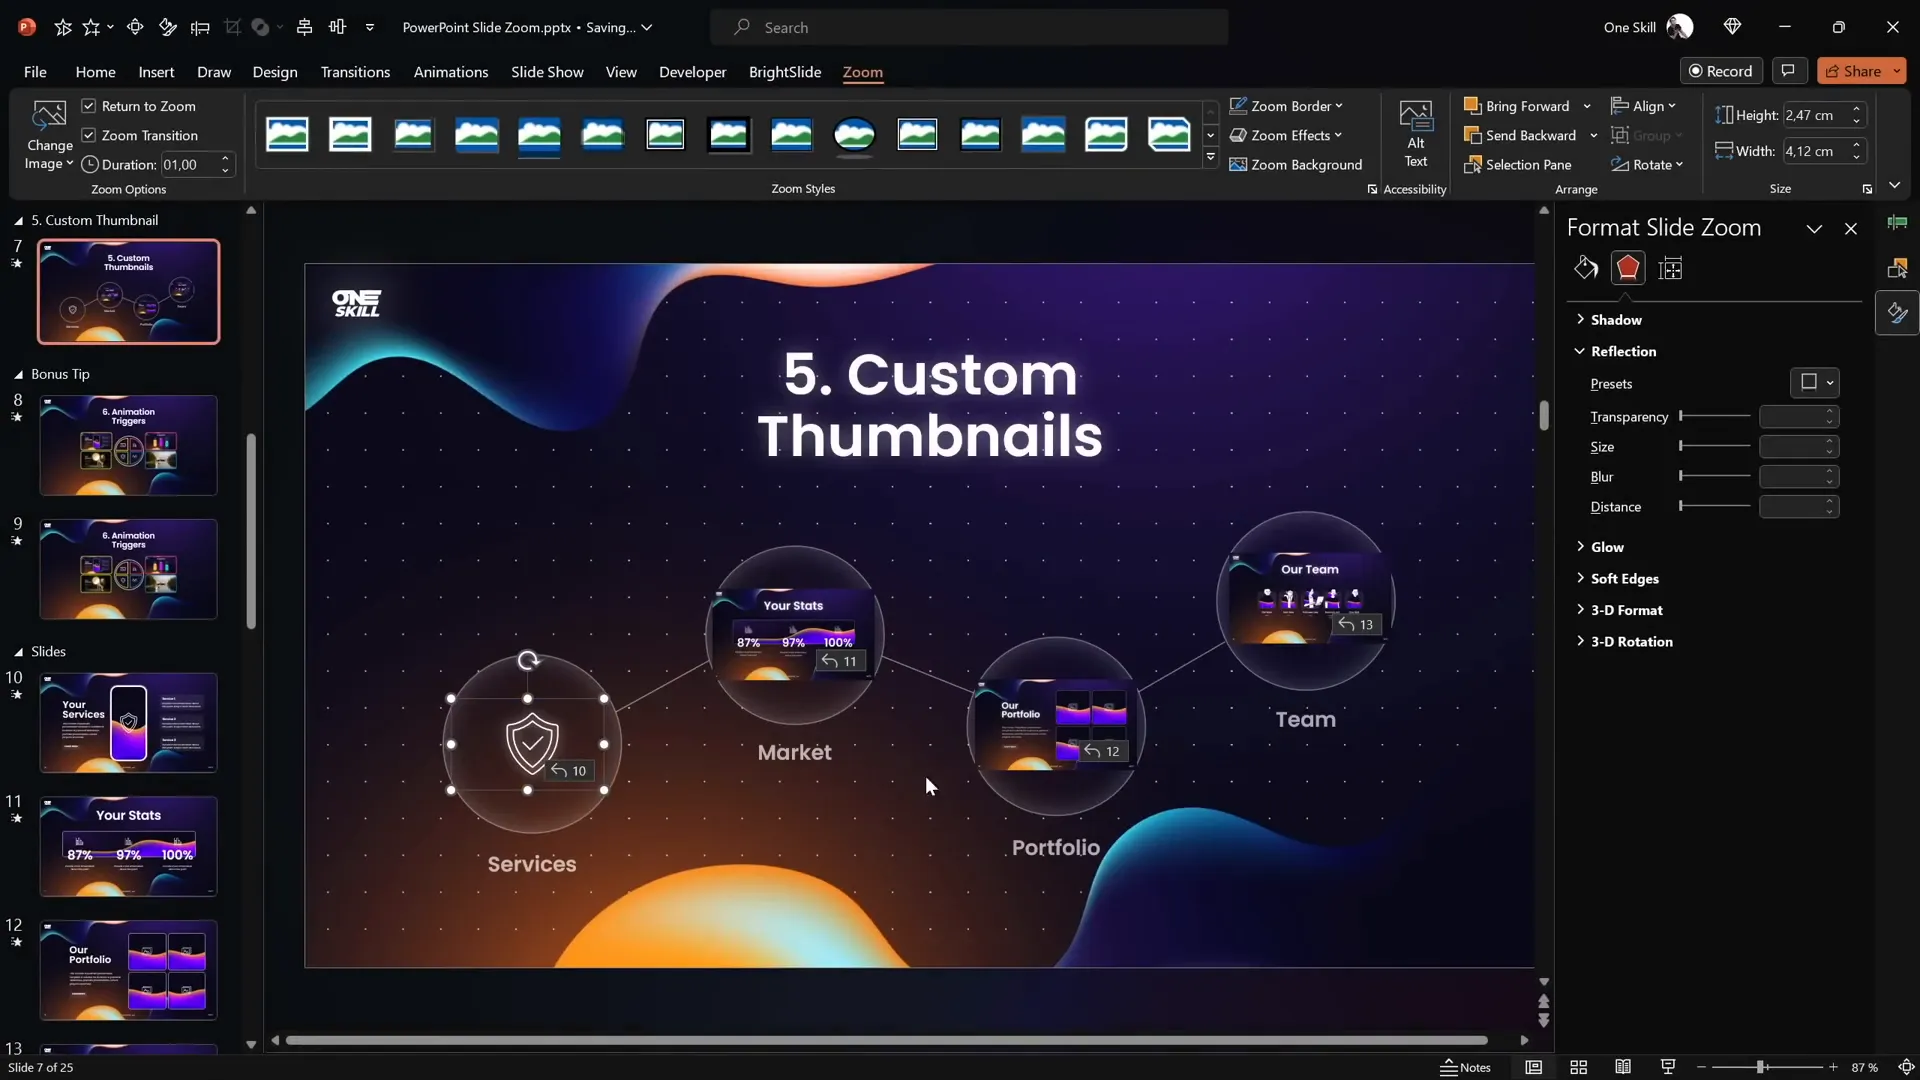Image resolution: width=1920 pixels, height=1080 pixels.
Task: Toggle the Zoom Transition checkbox
Action: tap(88, 135)
